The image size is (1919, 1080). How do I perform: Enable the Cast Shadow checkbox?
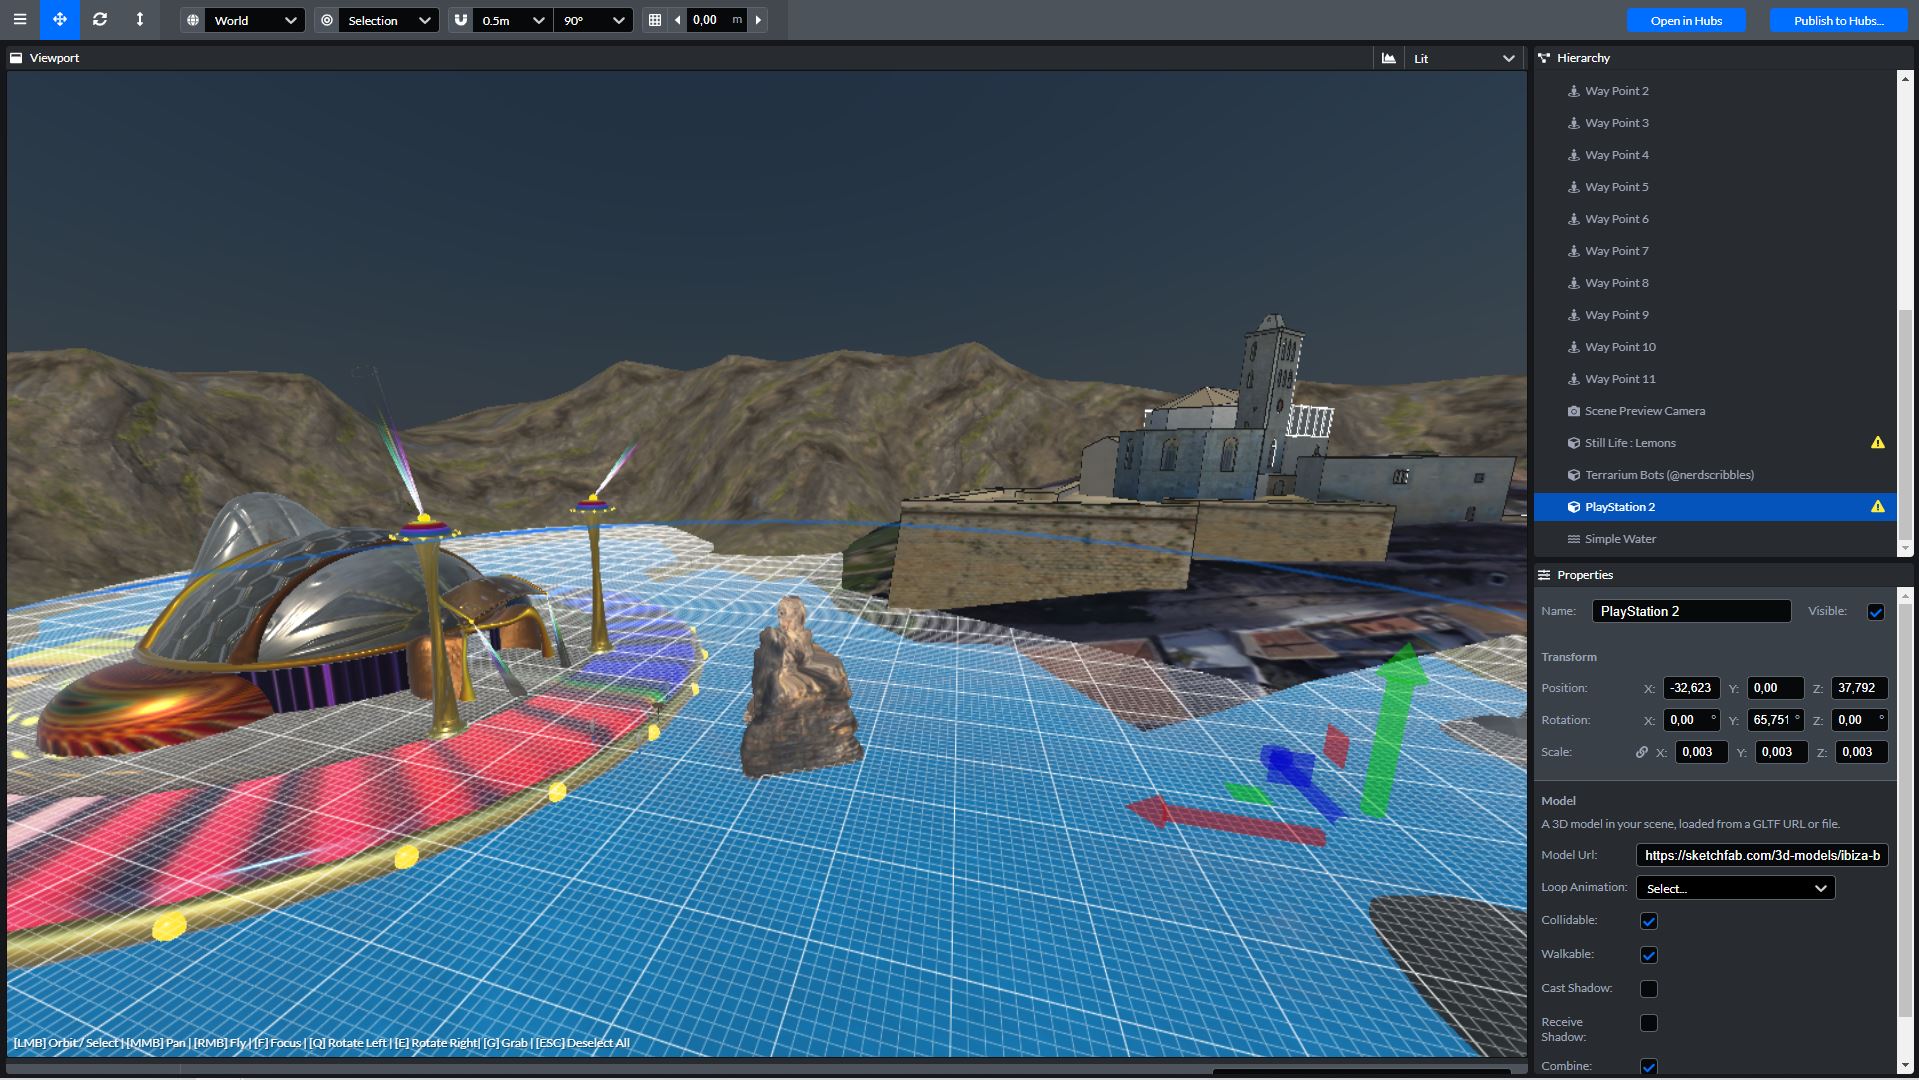tap(1649, 989)
